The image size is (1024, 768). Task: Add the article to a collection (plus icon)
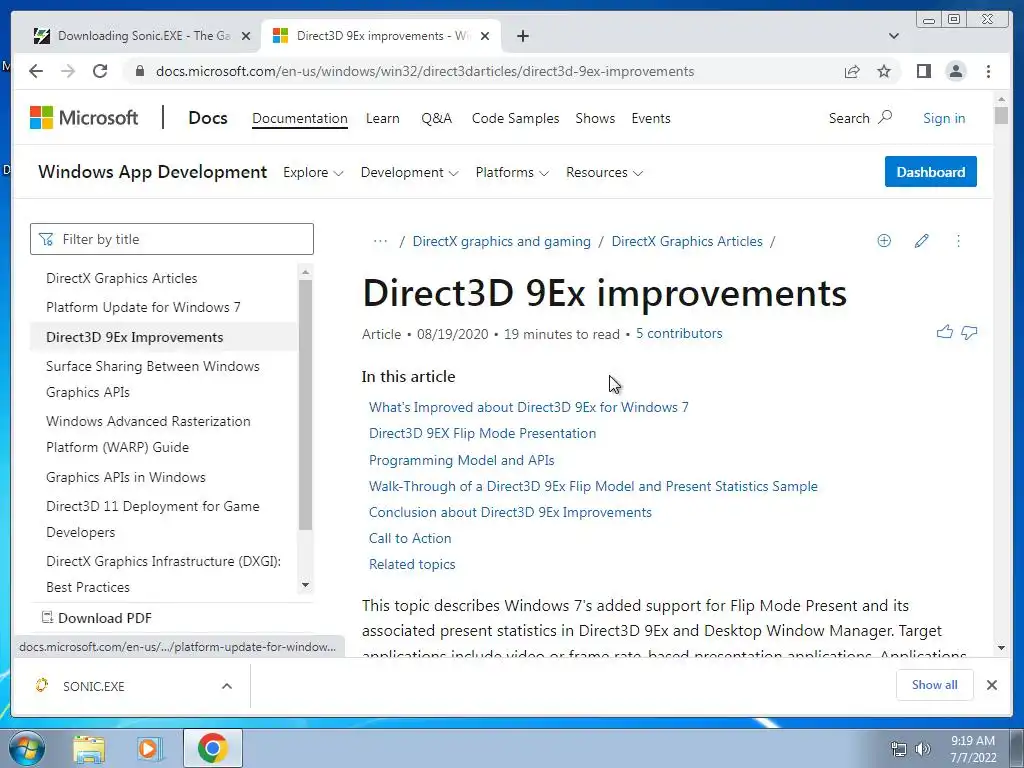click(x=884, y=241)
